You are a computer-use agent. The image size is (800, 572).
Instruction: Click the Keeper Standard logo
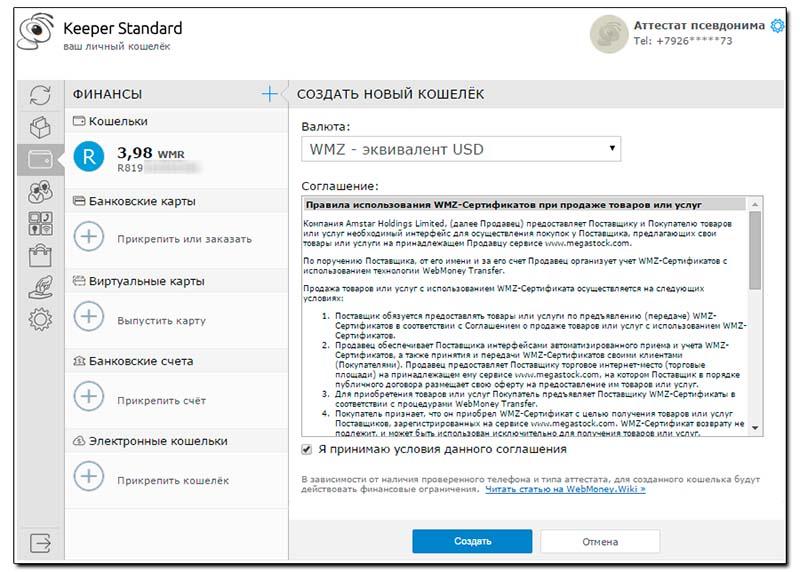[36, 32]
